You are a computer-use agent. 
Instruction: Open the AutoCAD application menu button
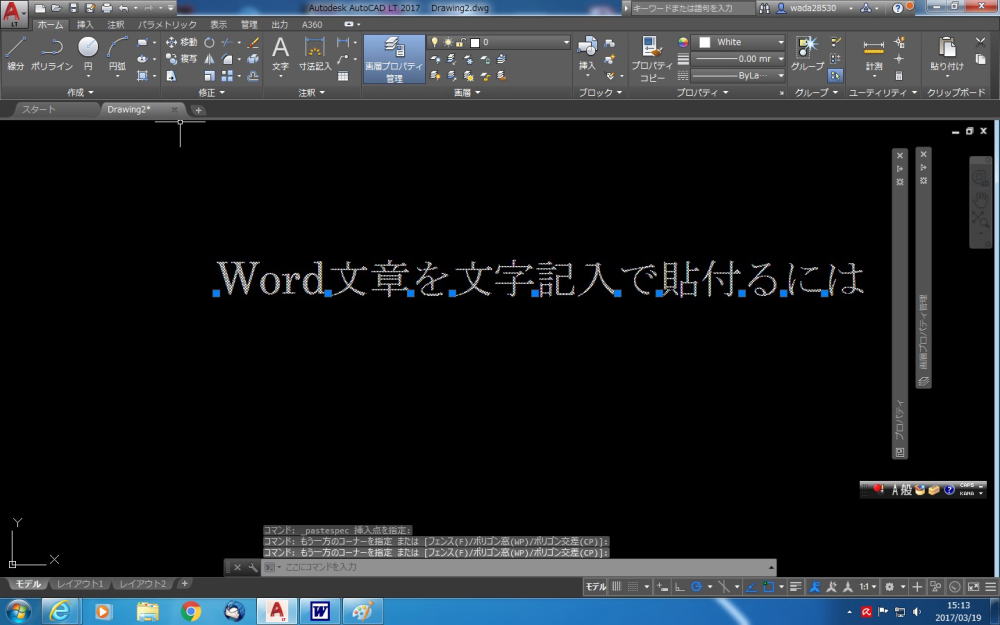point(13,14)
